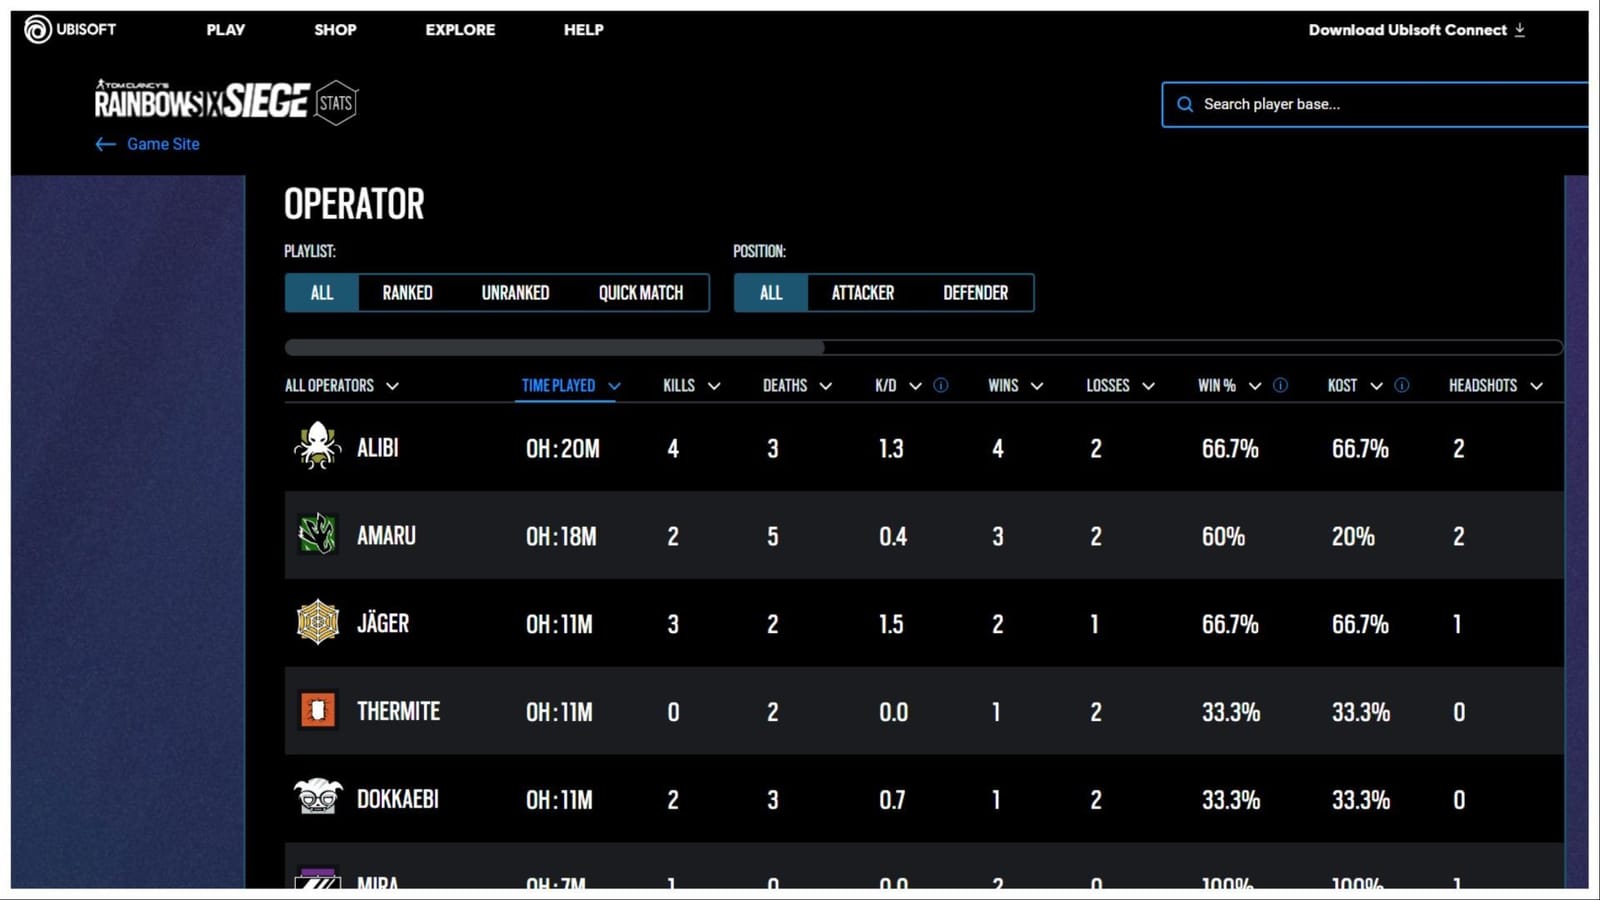The image size is (1600, 900).
Task: Click the magnifier icon in the search bar
Action: pyautogui.click(x=1185, y=104)
